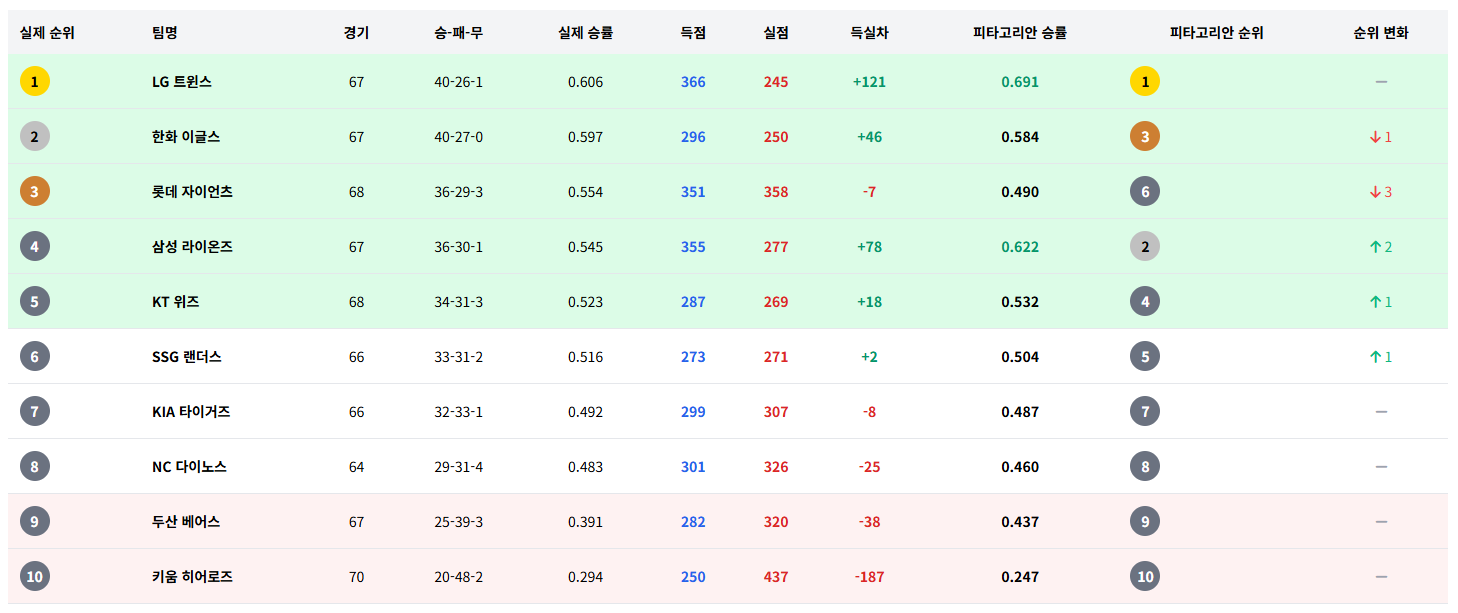Click the green Pythagorean win rate 0.622
The height and width of the screenshot is (613, 1458).
(1020, 247)
